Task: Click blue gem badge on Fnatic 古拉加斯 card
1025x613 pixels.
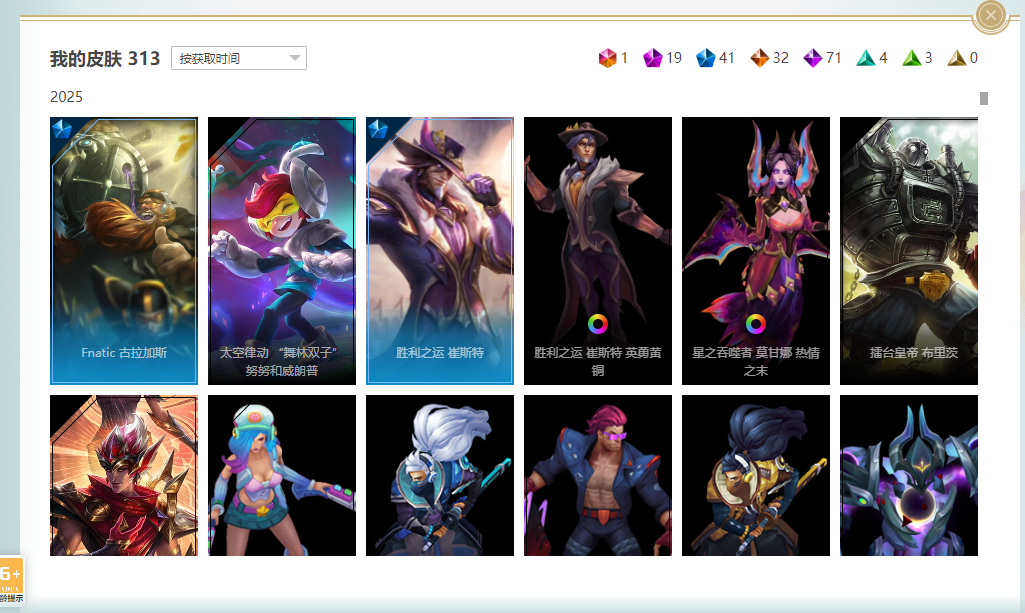Action: tap(61, 129)
